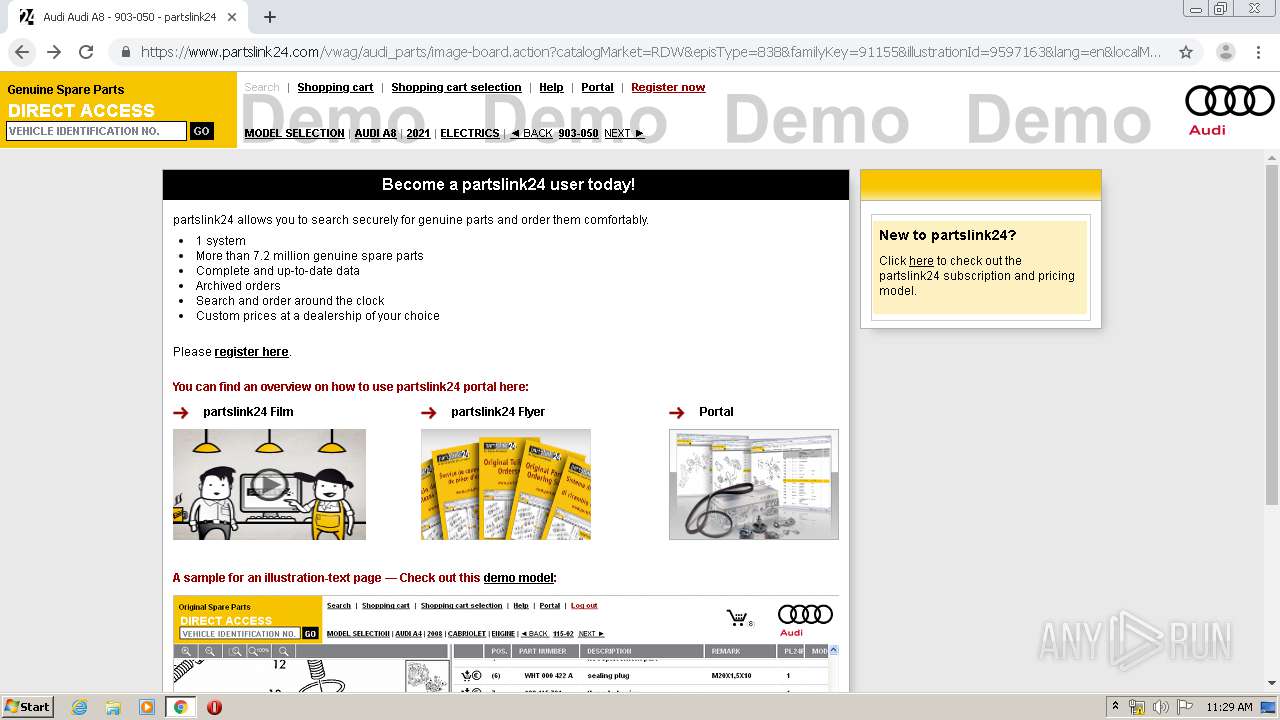Viewport: 1280px width, 720px height.
Task: Open the Portal link above belt image
Action: click(716, 412)
